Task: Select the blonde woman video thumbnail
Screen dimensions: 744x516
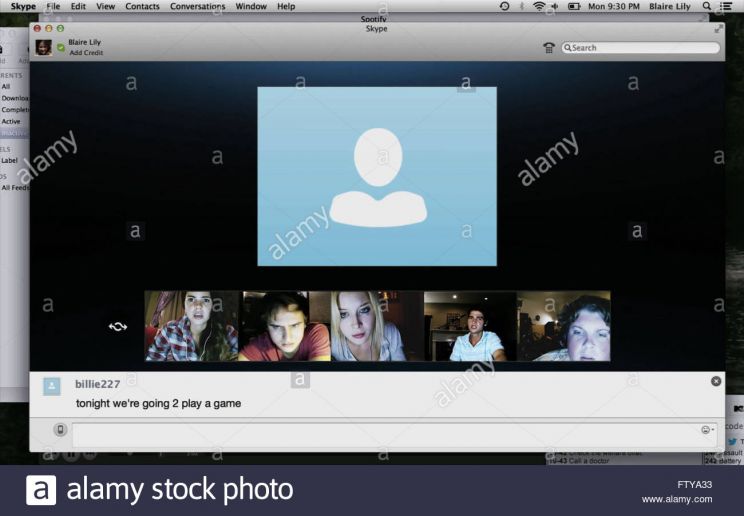Action: pyautogui.click(x=377, y=326)
